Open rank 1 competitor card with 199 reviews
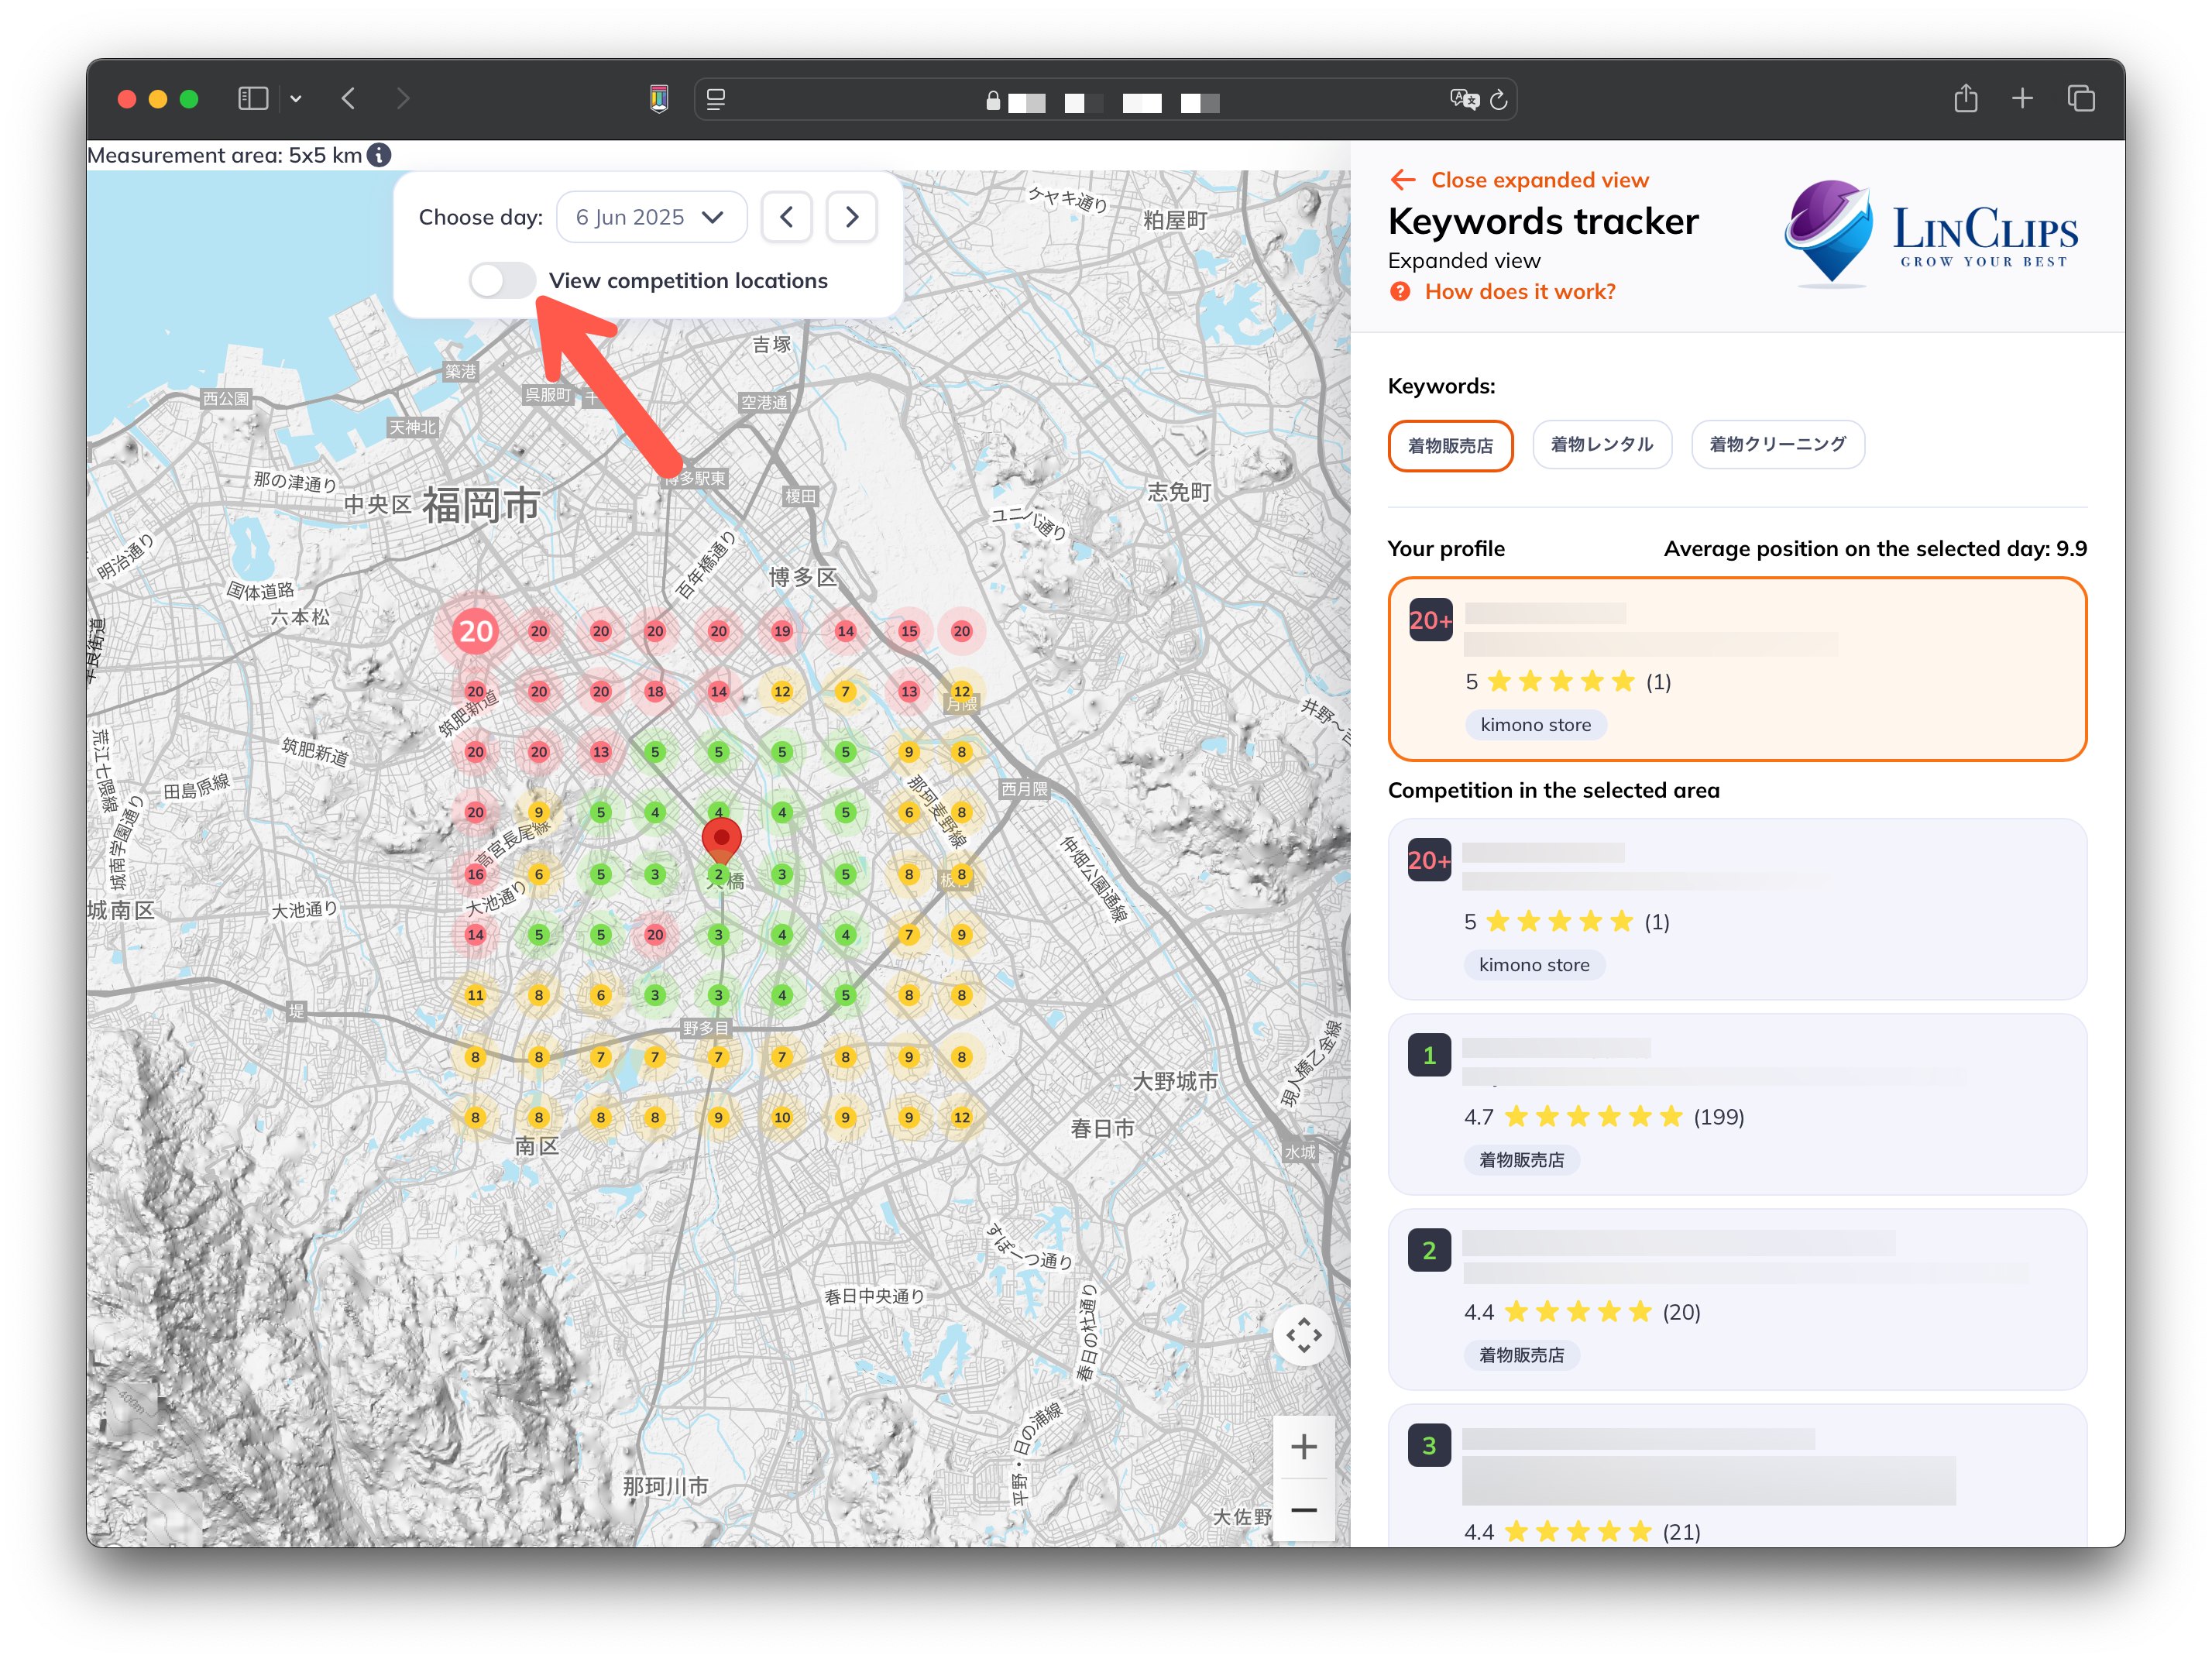The width and height of the screenshot is (2212, 1662). [x=1737, y=1104]
